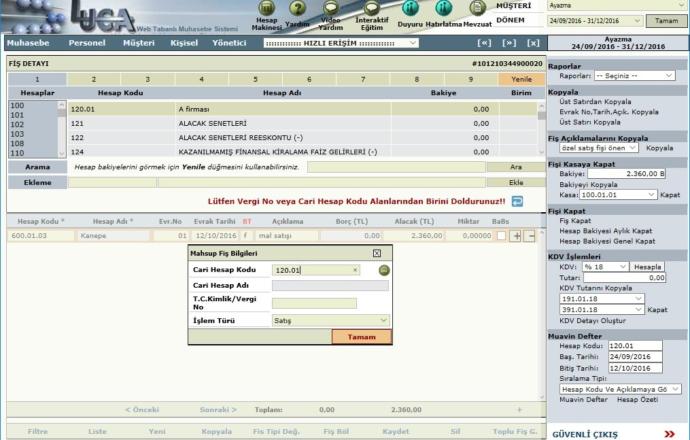Click the Ekle add button

tap(516, 183)
